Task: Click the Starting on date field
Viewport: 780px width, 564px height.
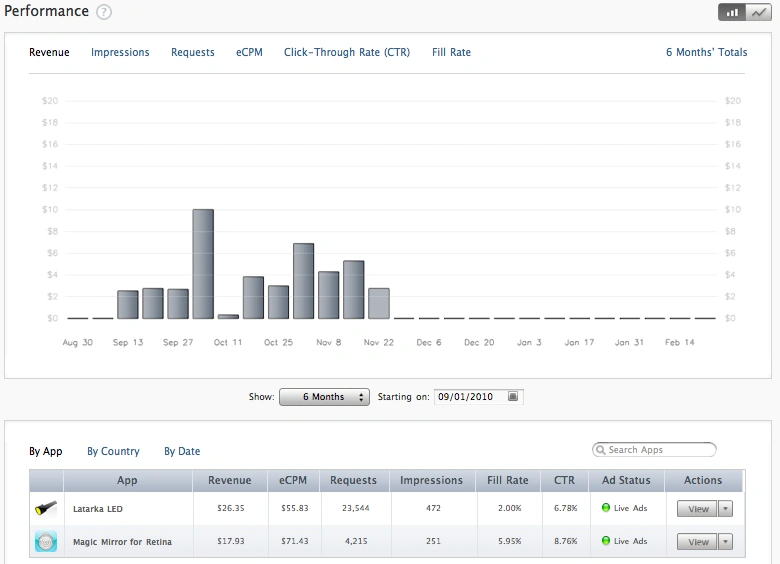Action: pyautogui.click(x=479, y=397)
